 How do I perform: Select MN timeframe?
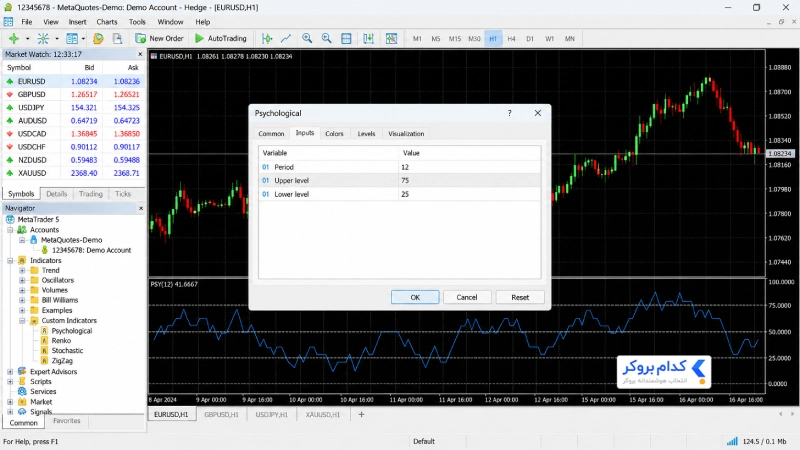(569, 39)
